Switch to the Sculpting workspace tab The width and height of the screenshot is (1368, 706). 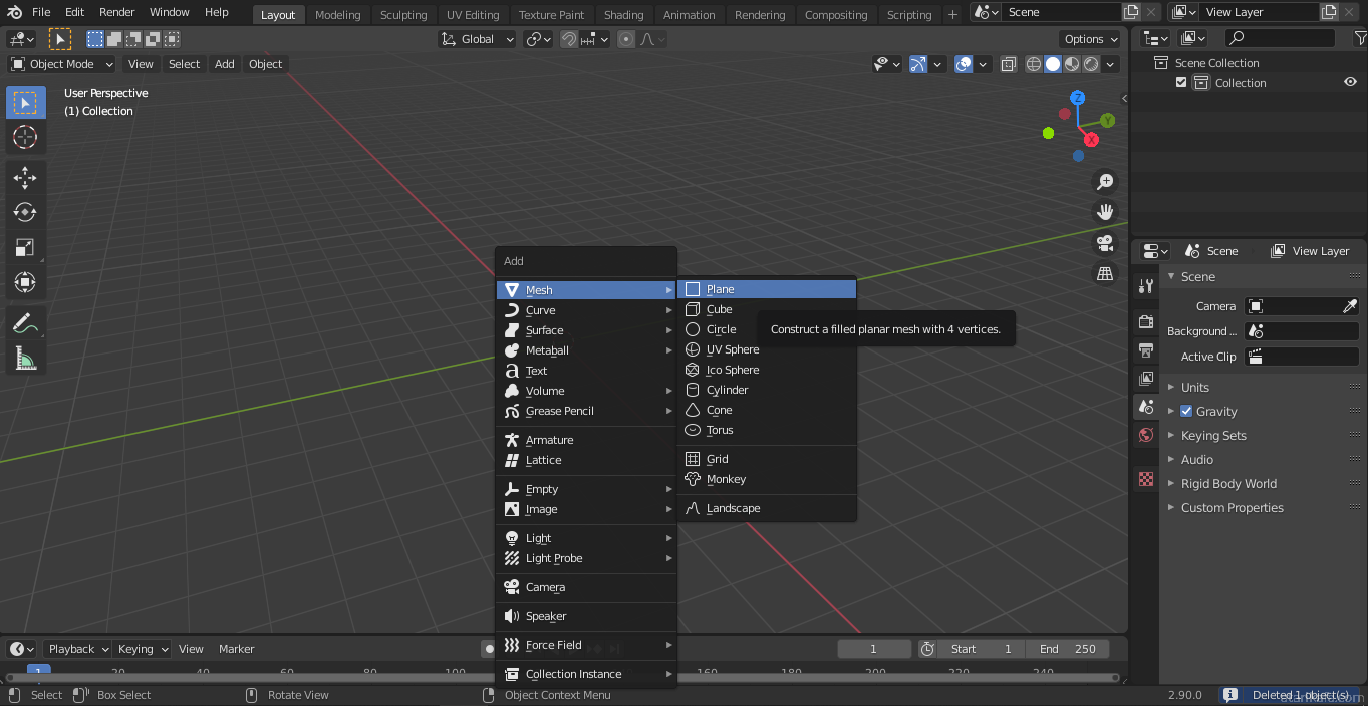[403, 15]
